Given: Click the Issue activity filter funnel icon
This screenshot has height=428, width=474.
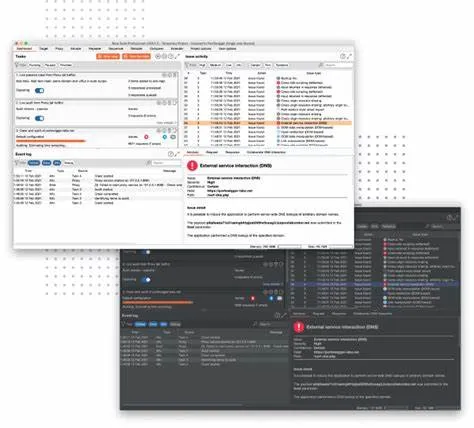Looking at the screenshot, I should pyautogui.click(x=188, y=65).
